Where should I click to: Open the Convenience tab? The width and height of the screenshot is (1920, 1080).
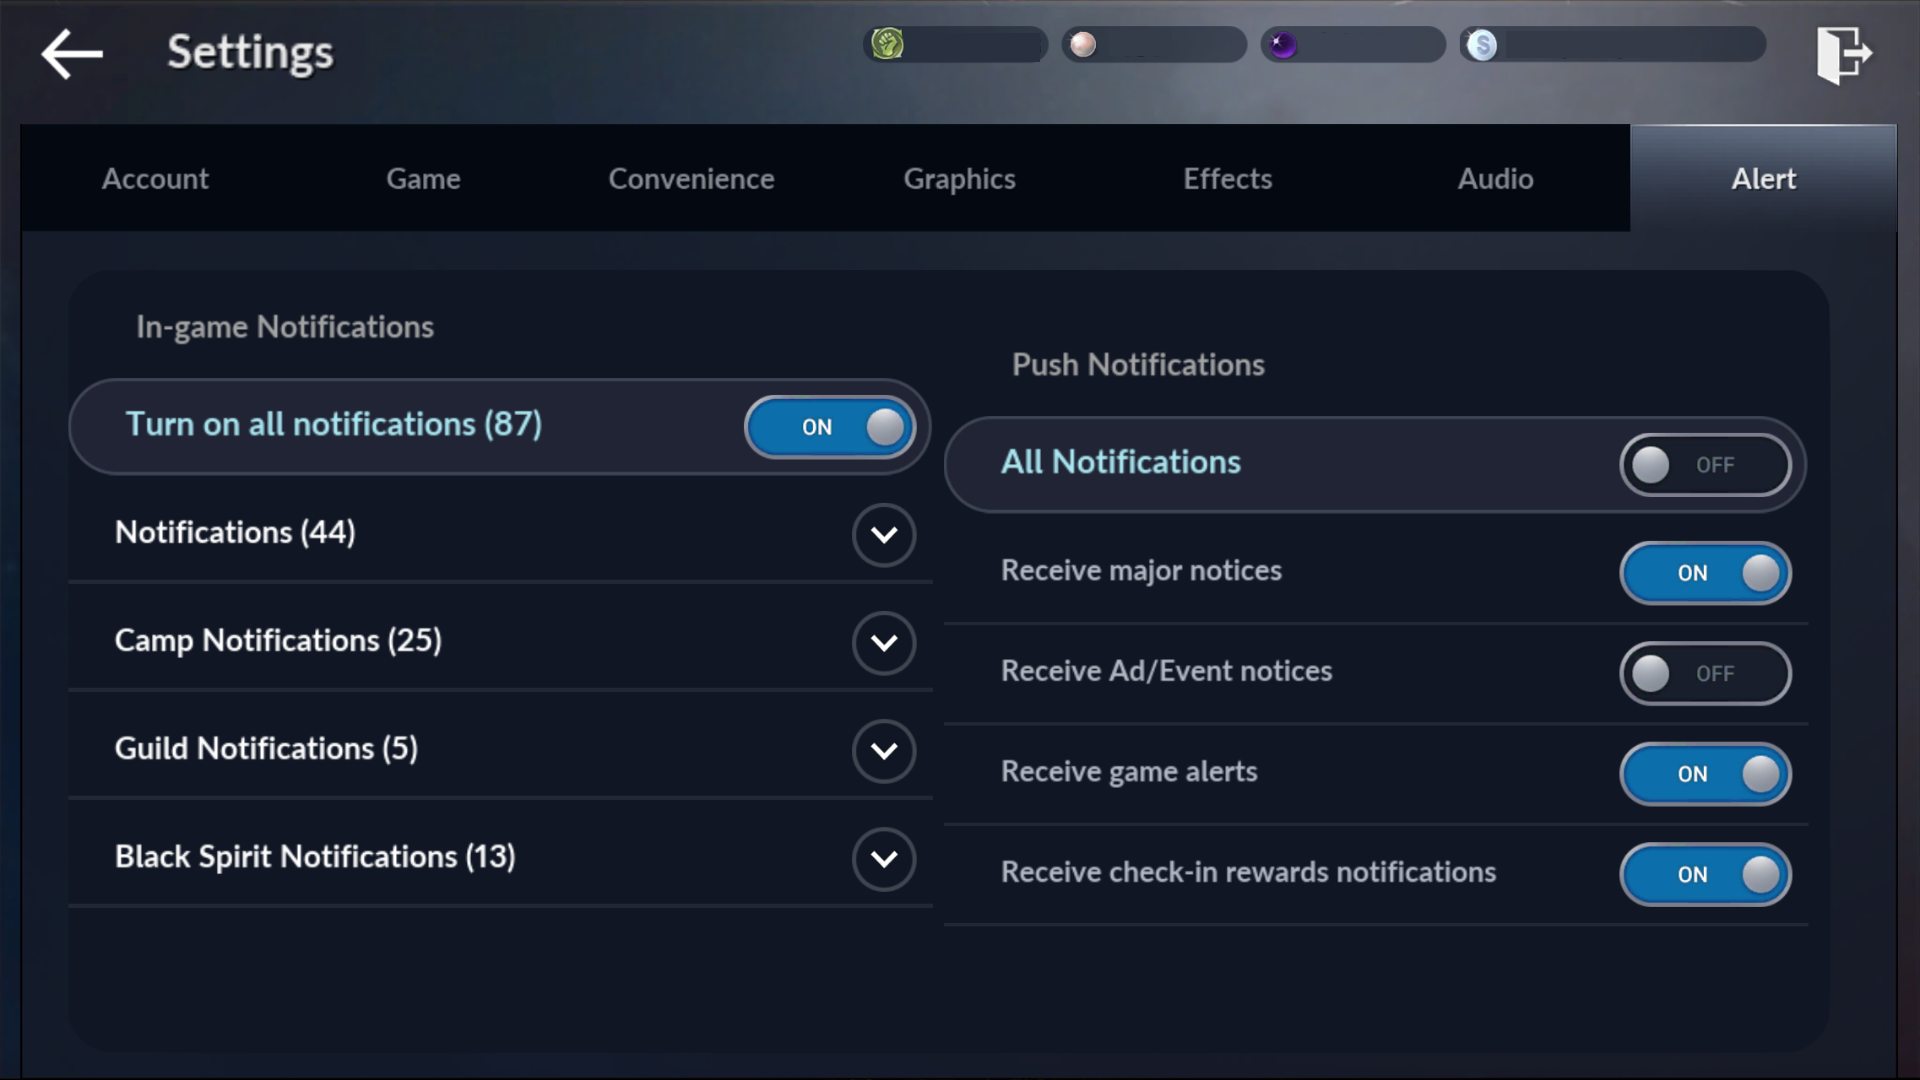click(x=691, y=179)
